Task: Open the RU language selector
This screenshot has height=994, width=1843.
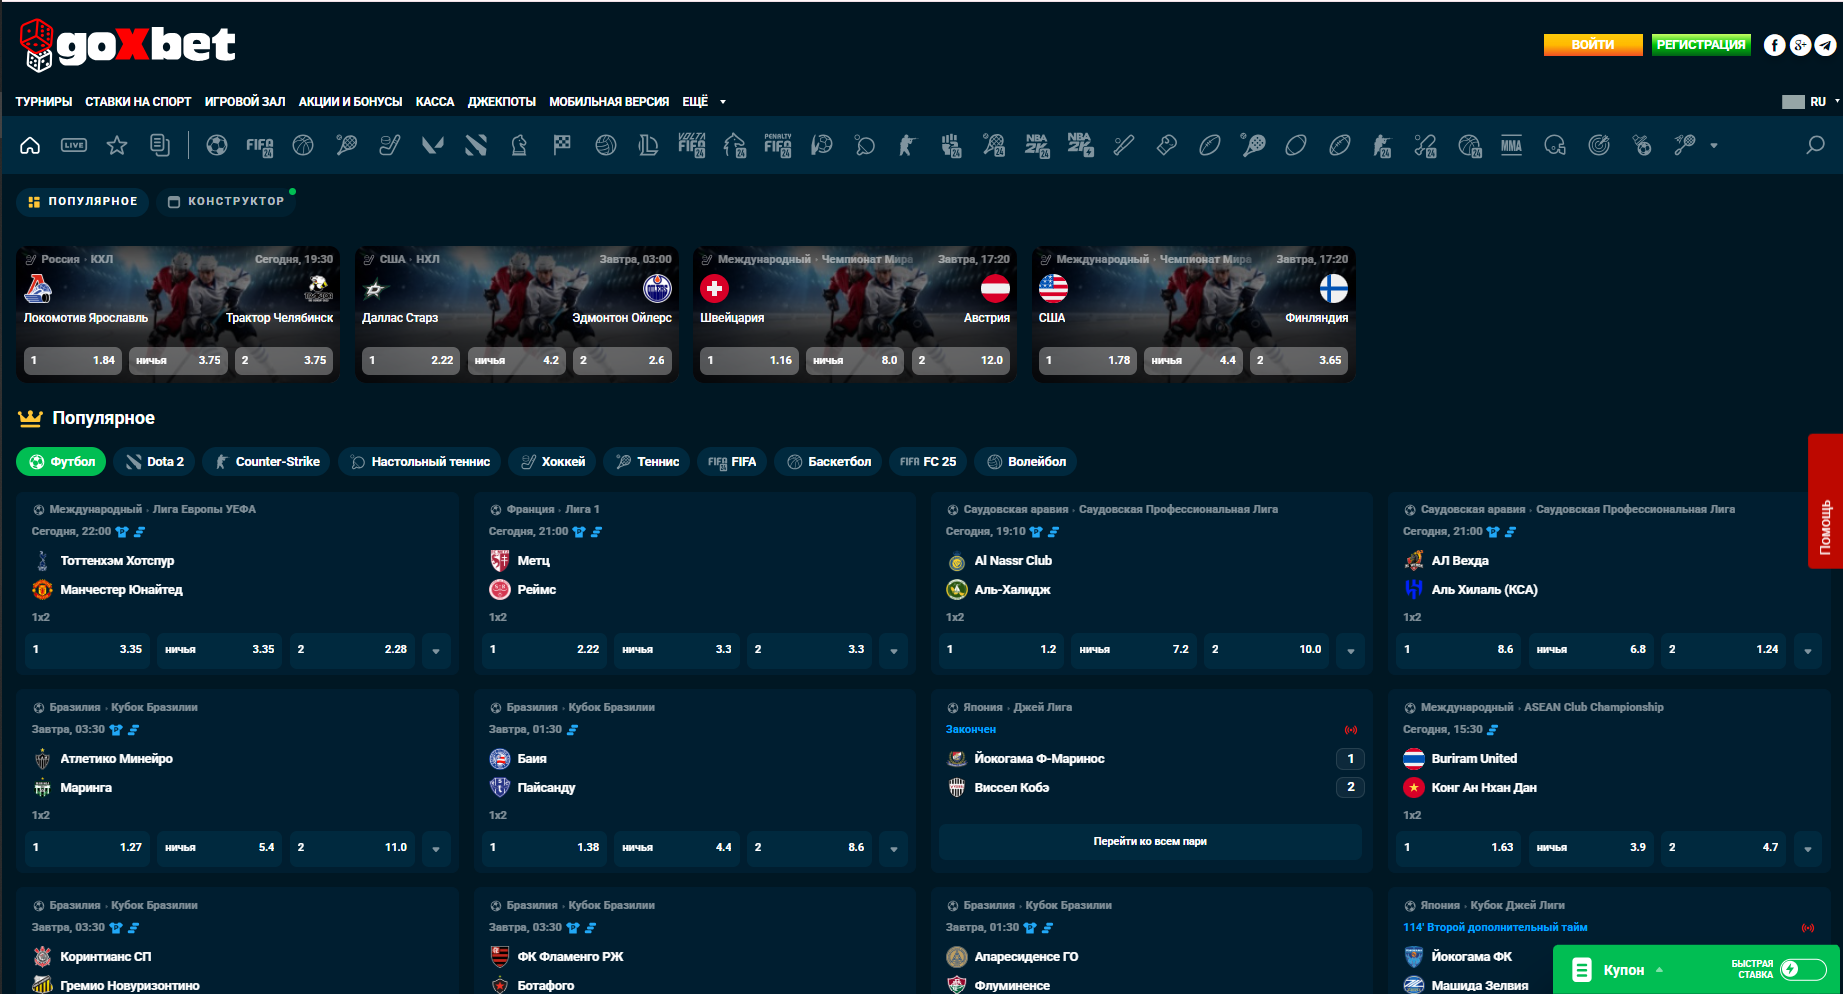Action: (1812, 102)
